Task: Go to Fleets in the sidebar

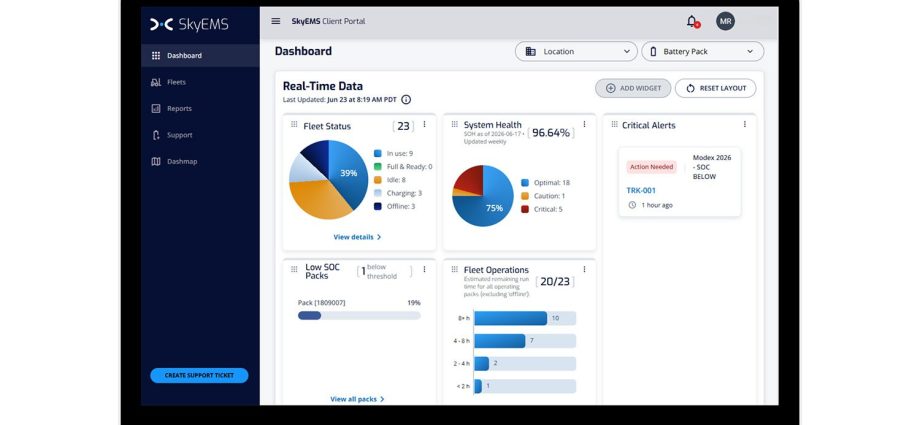Action: click(200, 82)
